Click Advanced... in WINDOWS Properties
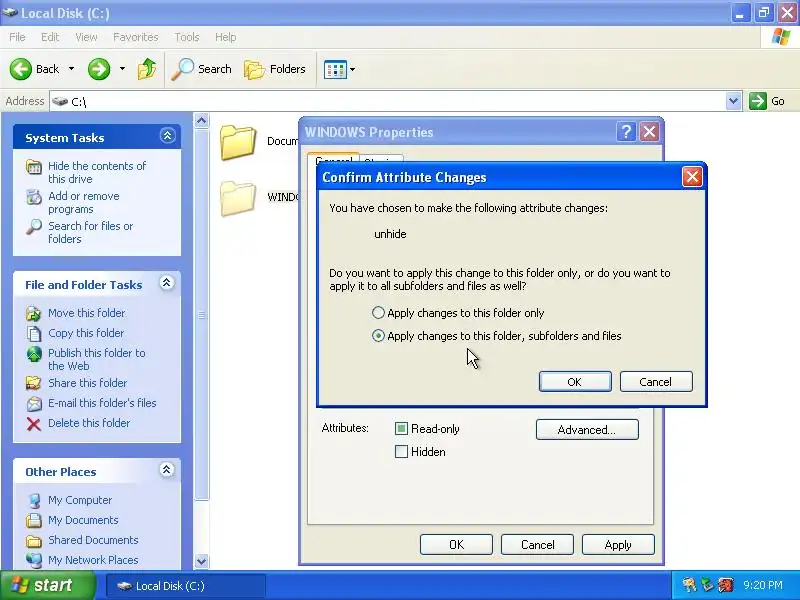Screen dimensions: 800x600 tap(587, 430)
